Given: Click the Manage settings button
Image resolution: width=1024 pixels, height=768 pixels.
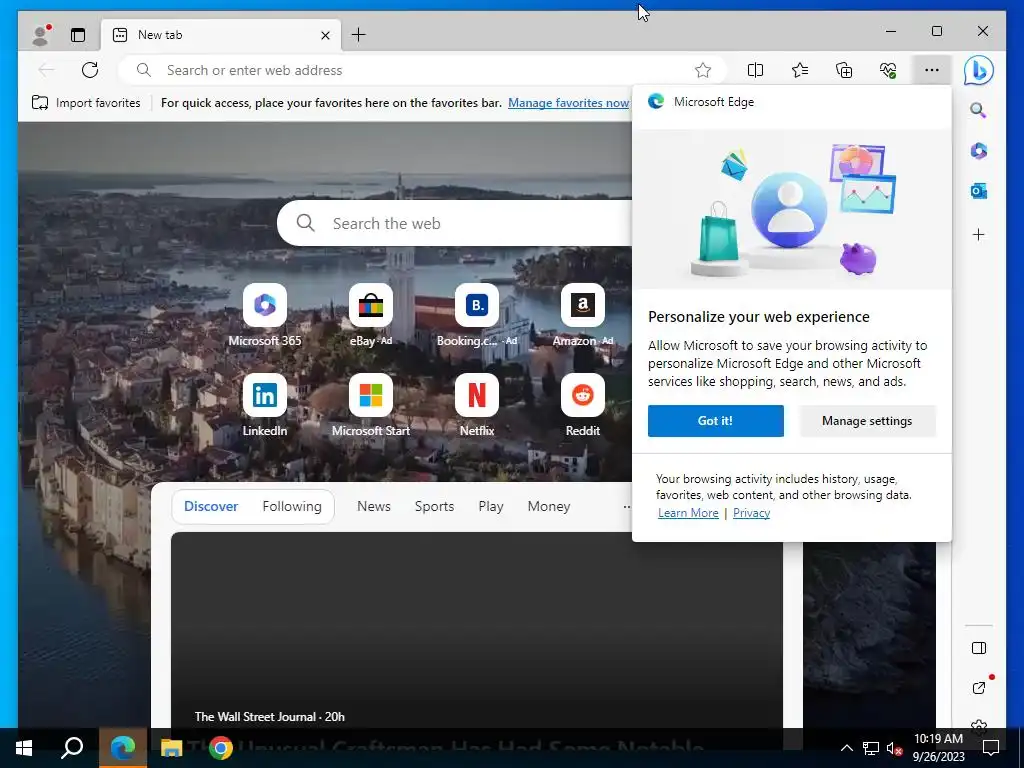Looking at the screenshot, I should click(867, 421).
